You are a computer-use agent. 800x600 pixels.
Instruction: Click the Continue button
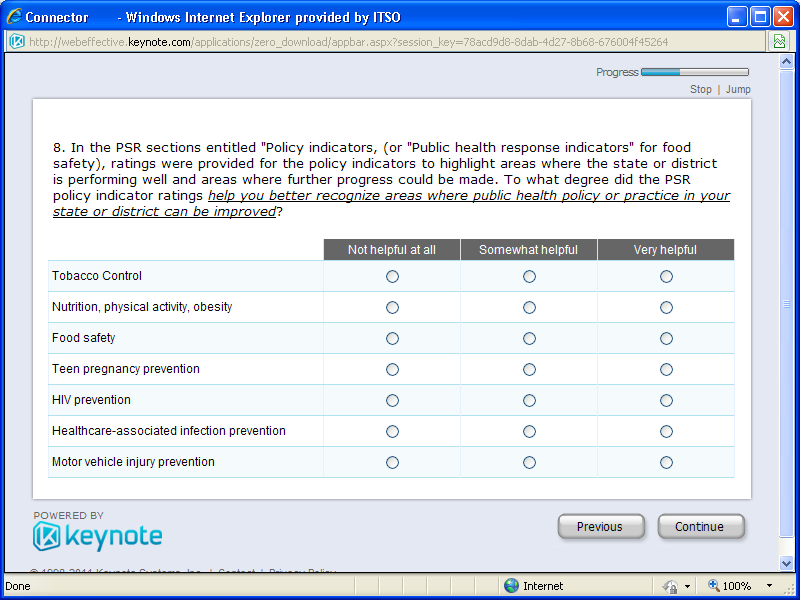pos(701,527)
